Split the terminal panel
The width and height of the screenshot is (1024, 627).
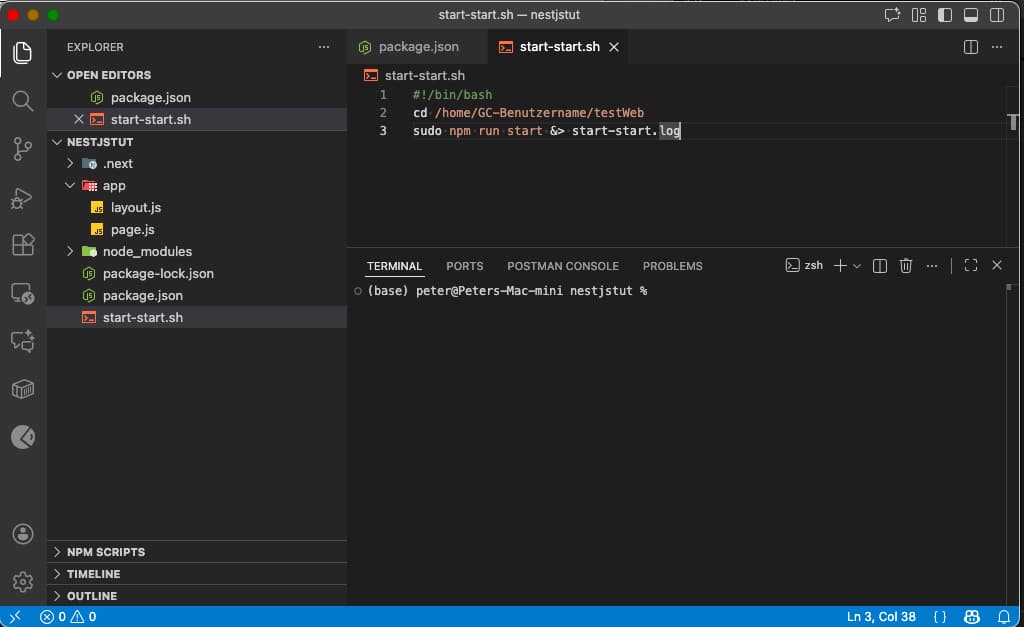tap(880, 266)
